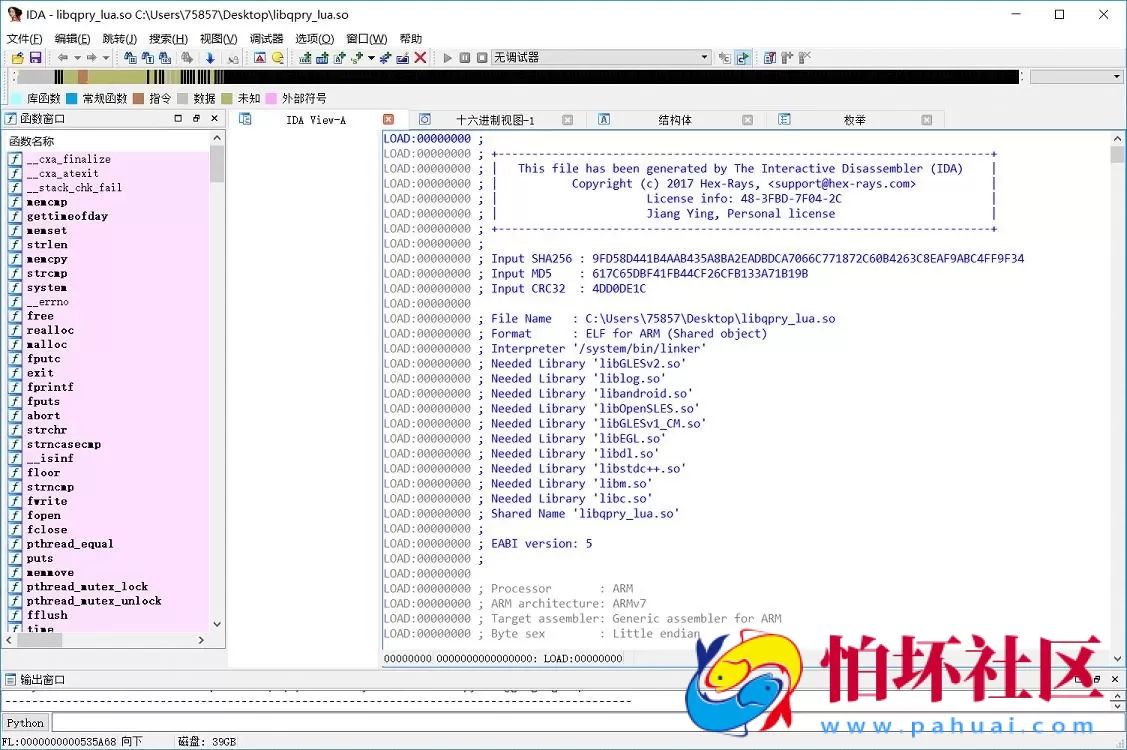Pause the debugger process
The height and width of the screenshot is (750, 1127).
coord(465,58)
